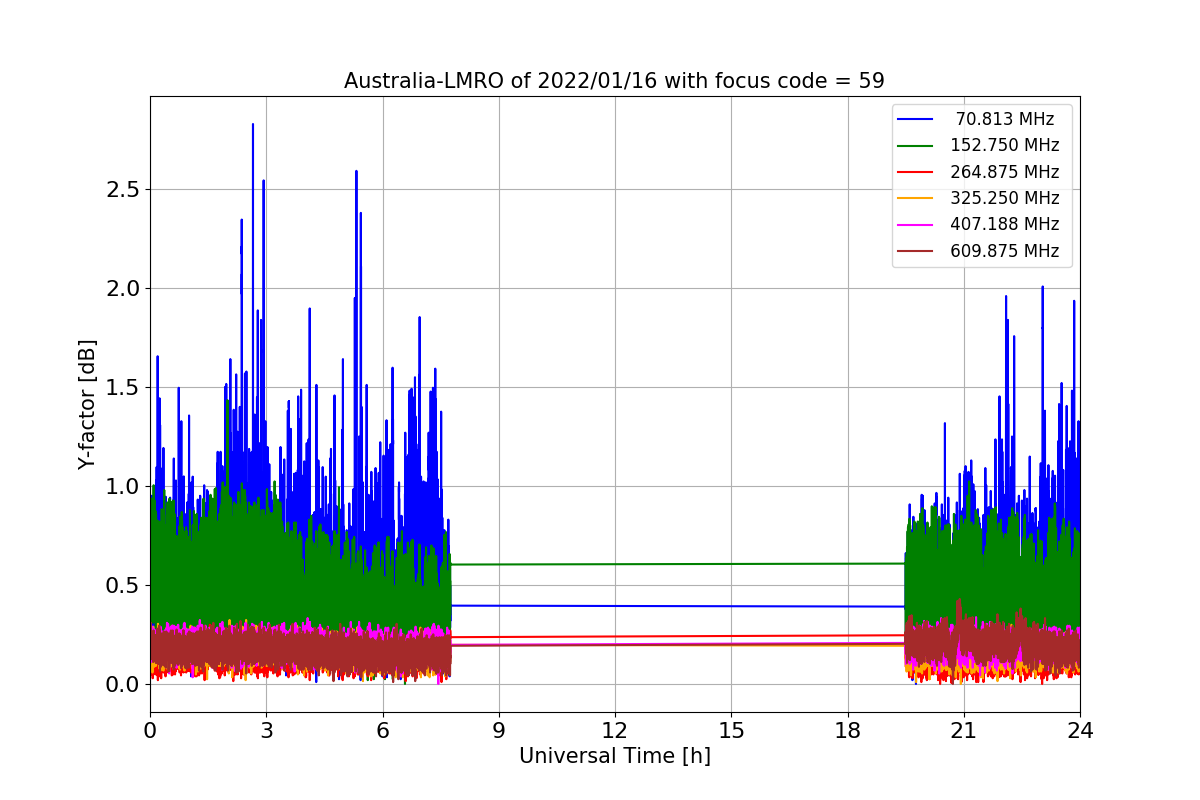Click the magenta legend line for 407.188 MHz
The width and height of the screenshot is (1200, 800).
916,225
